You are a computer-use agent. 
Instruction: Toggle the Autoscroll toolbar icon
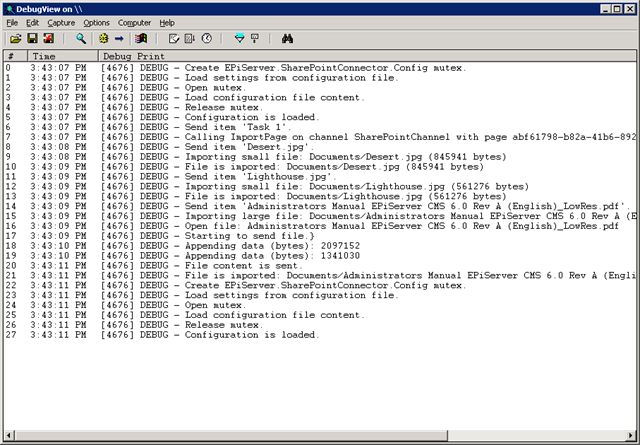click(x=190, y=38)
